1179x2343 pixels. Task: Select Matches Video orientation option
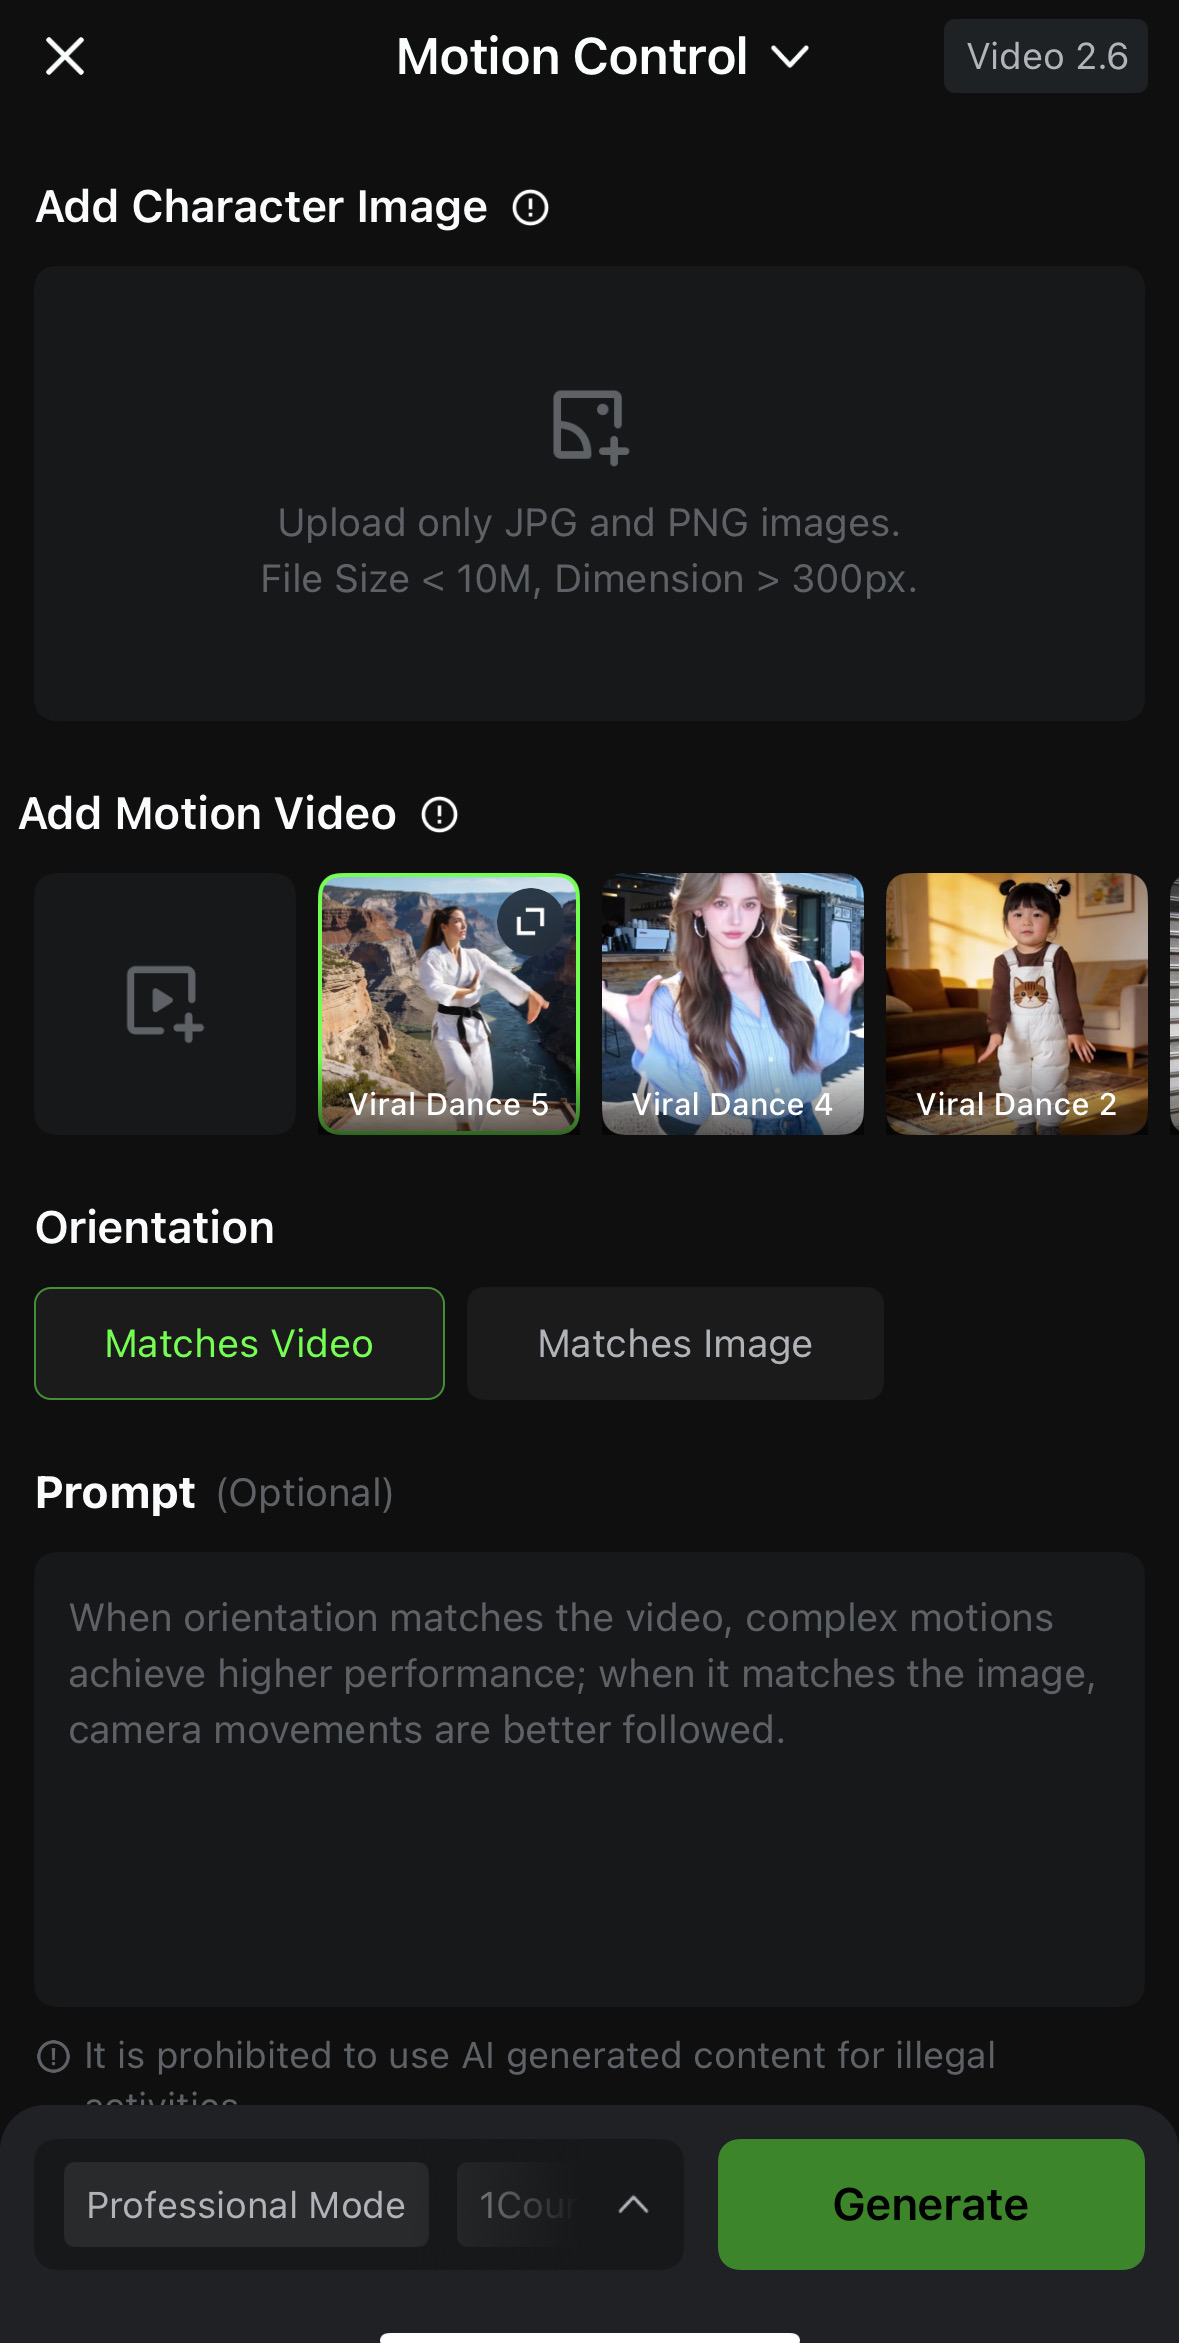239,1343
